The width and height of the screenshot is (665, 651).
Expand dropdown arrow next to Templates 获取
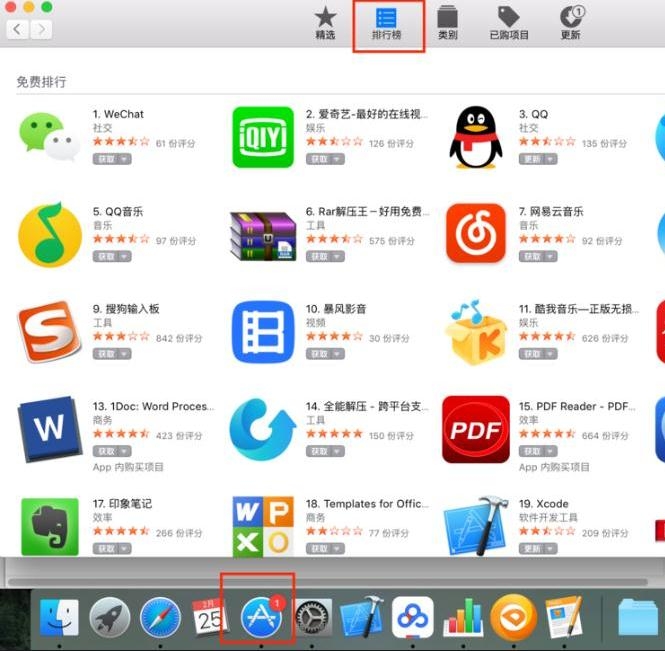pyautogui.click(x=338, y=549)
